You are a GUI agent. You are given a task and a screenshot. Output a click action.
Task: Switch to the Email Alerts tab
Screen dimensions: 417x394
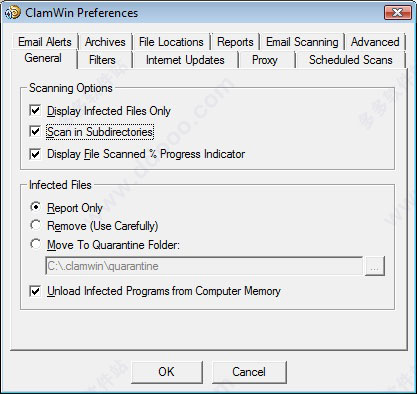pyautogui.click(x=45, y=42)
